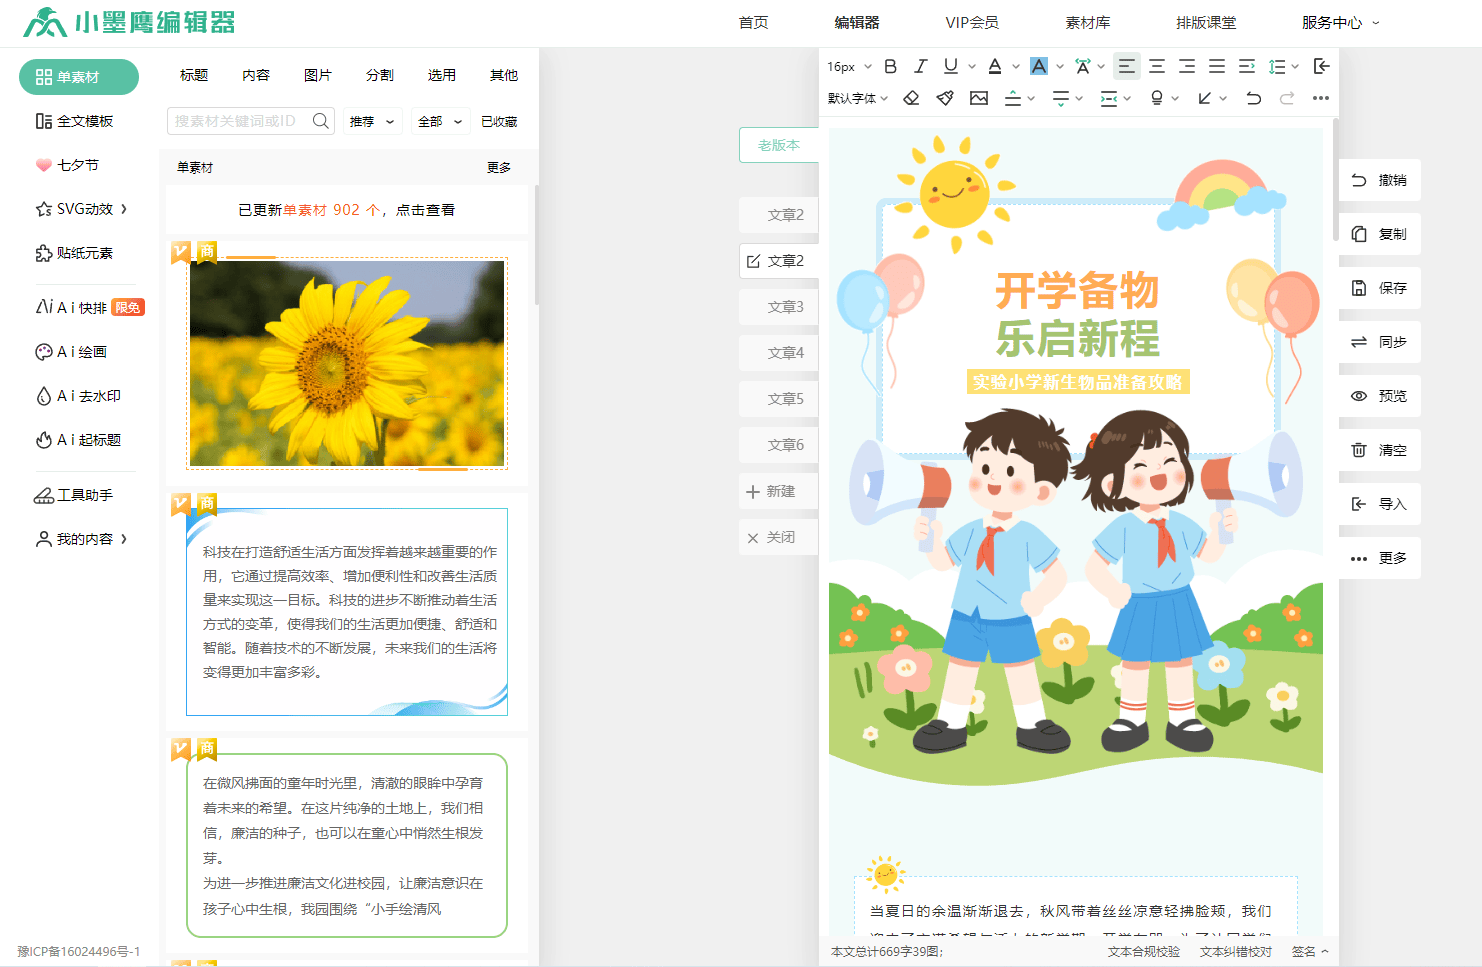Click the 清空 trash button

coord(1379,450)
